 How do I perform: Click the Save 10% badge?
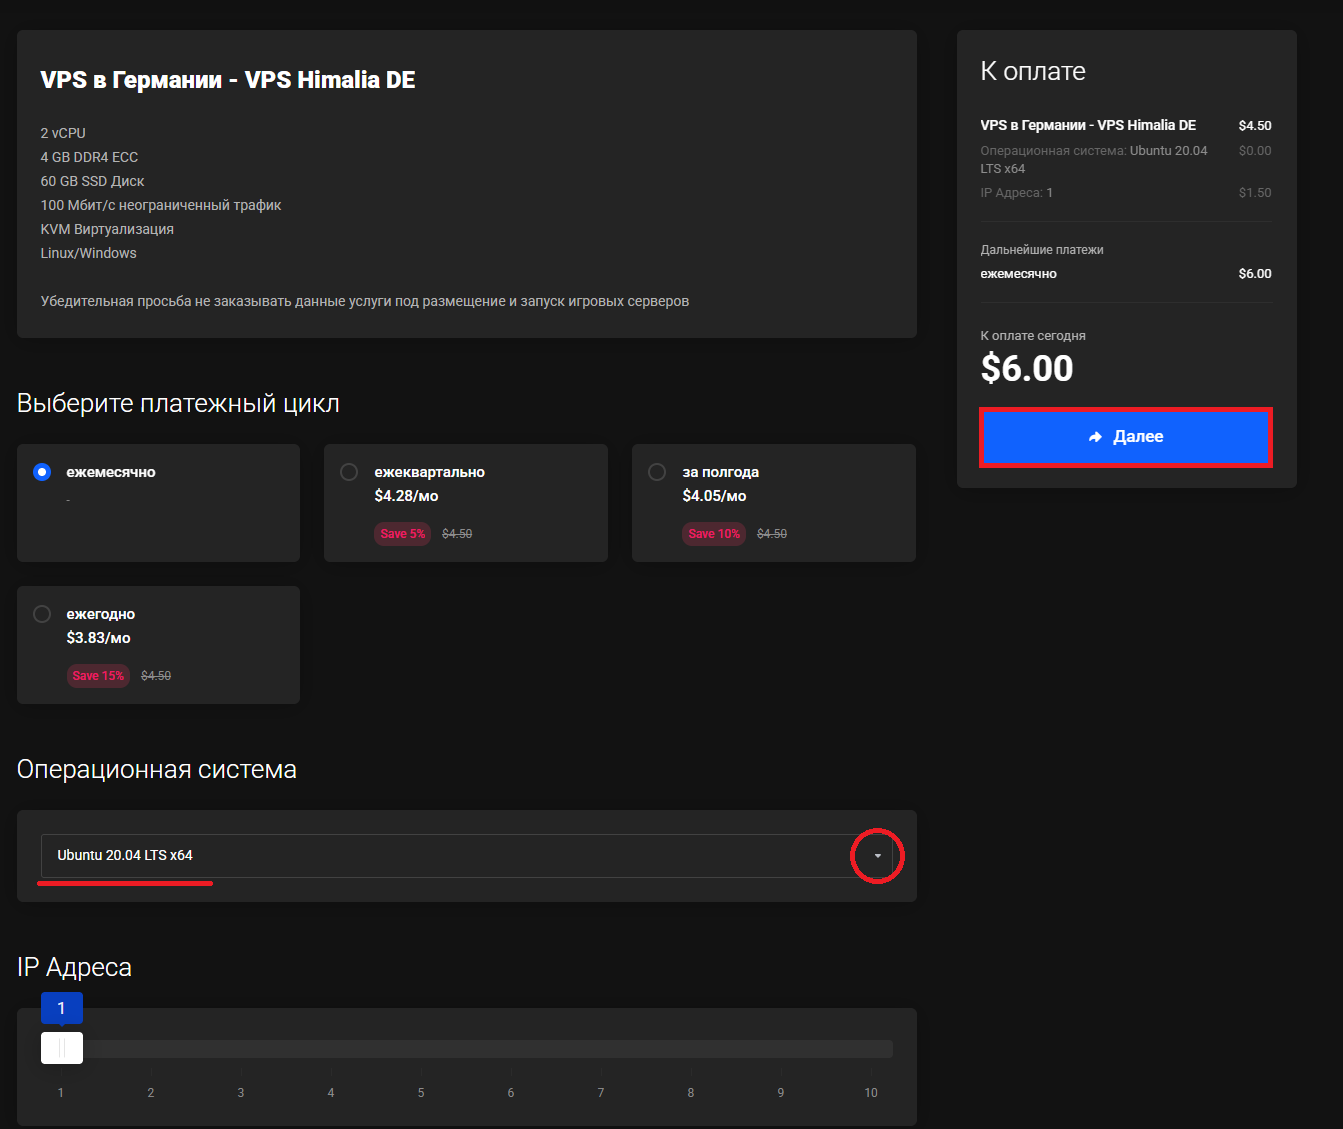[x=714, y=534]
